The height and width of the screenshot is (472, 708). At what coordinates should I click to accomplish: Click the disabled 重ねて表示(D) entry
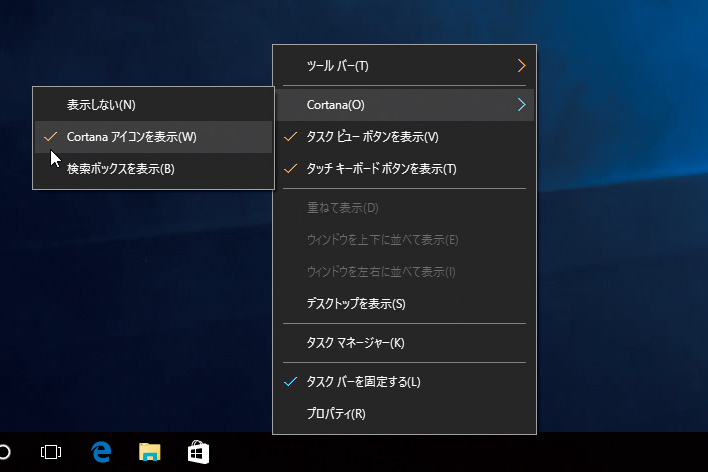tap(405, 208)
